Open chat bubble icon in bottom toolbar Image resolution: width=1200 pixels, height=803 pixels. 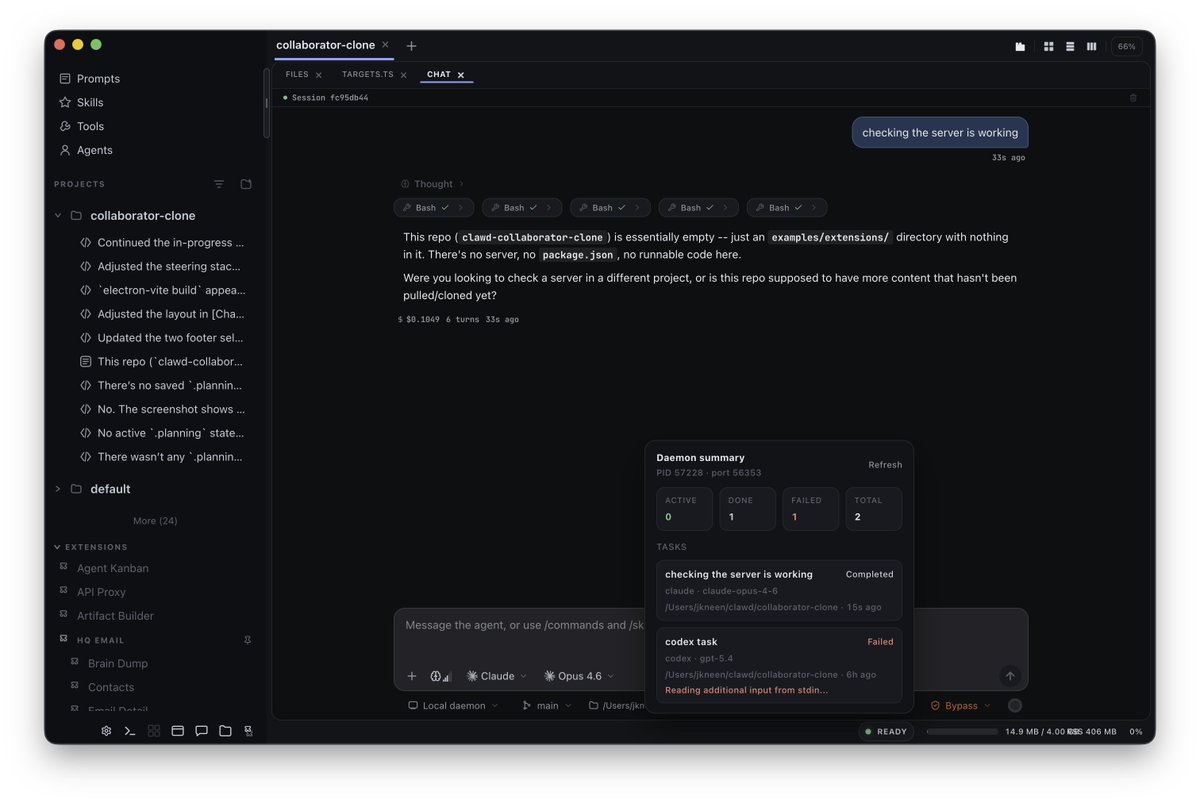tap(201, 731)
